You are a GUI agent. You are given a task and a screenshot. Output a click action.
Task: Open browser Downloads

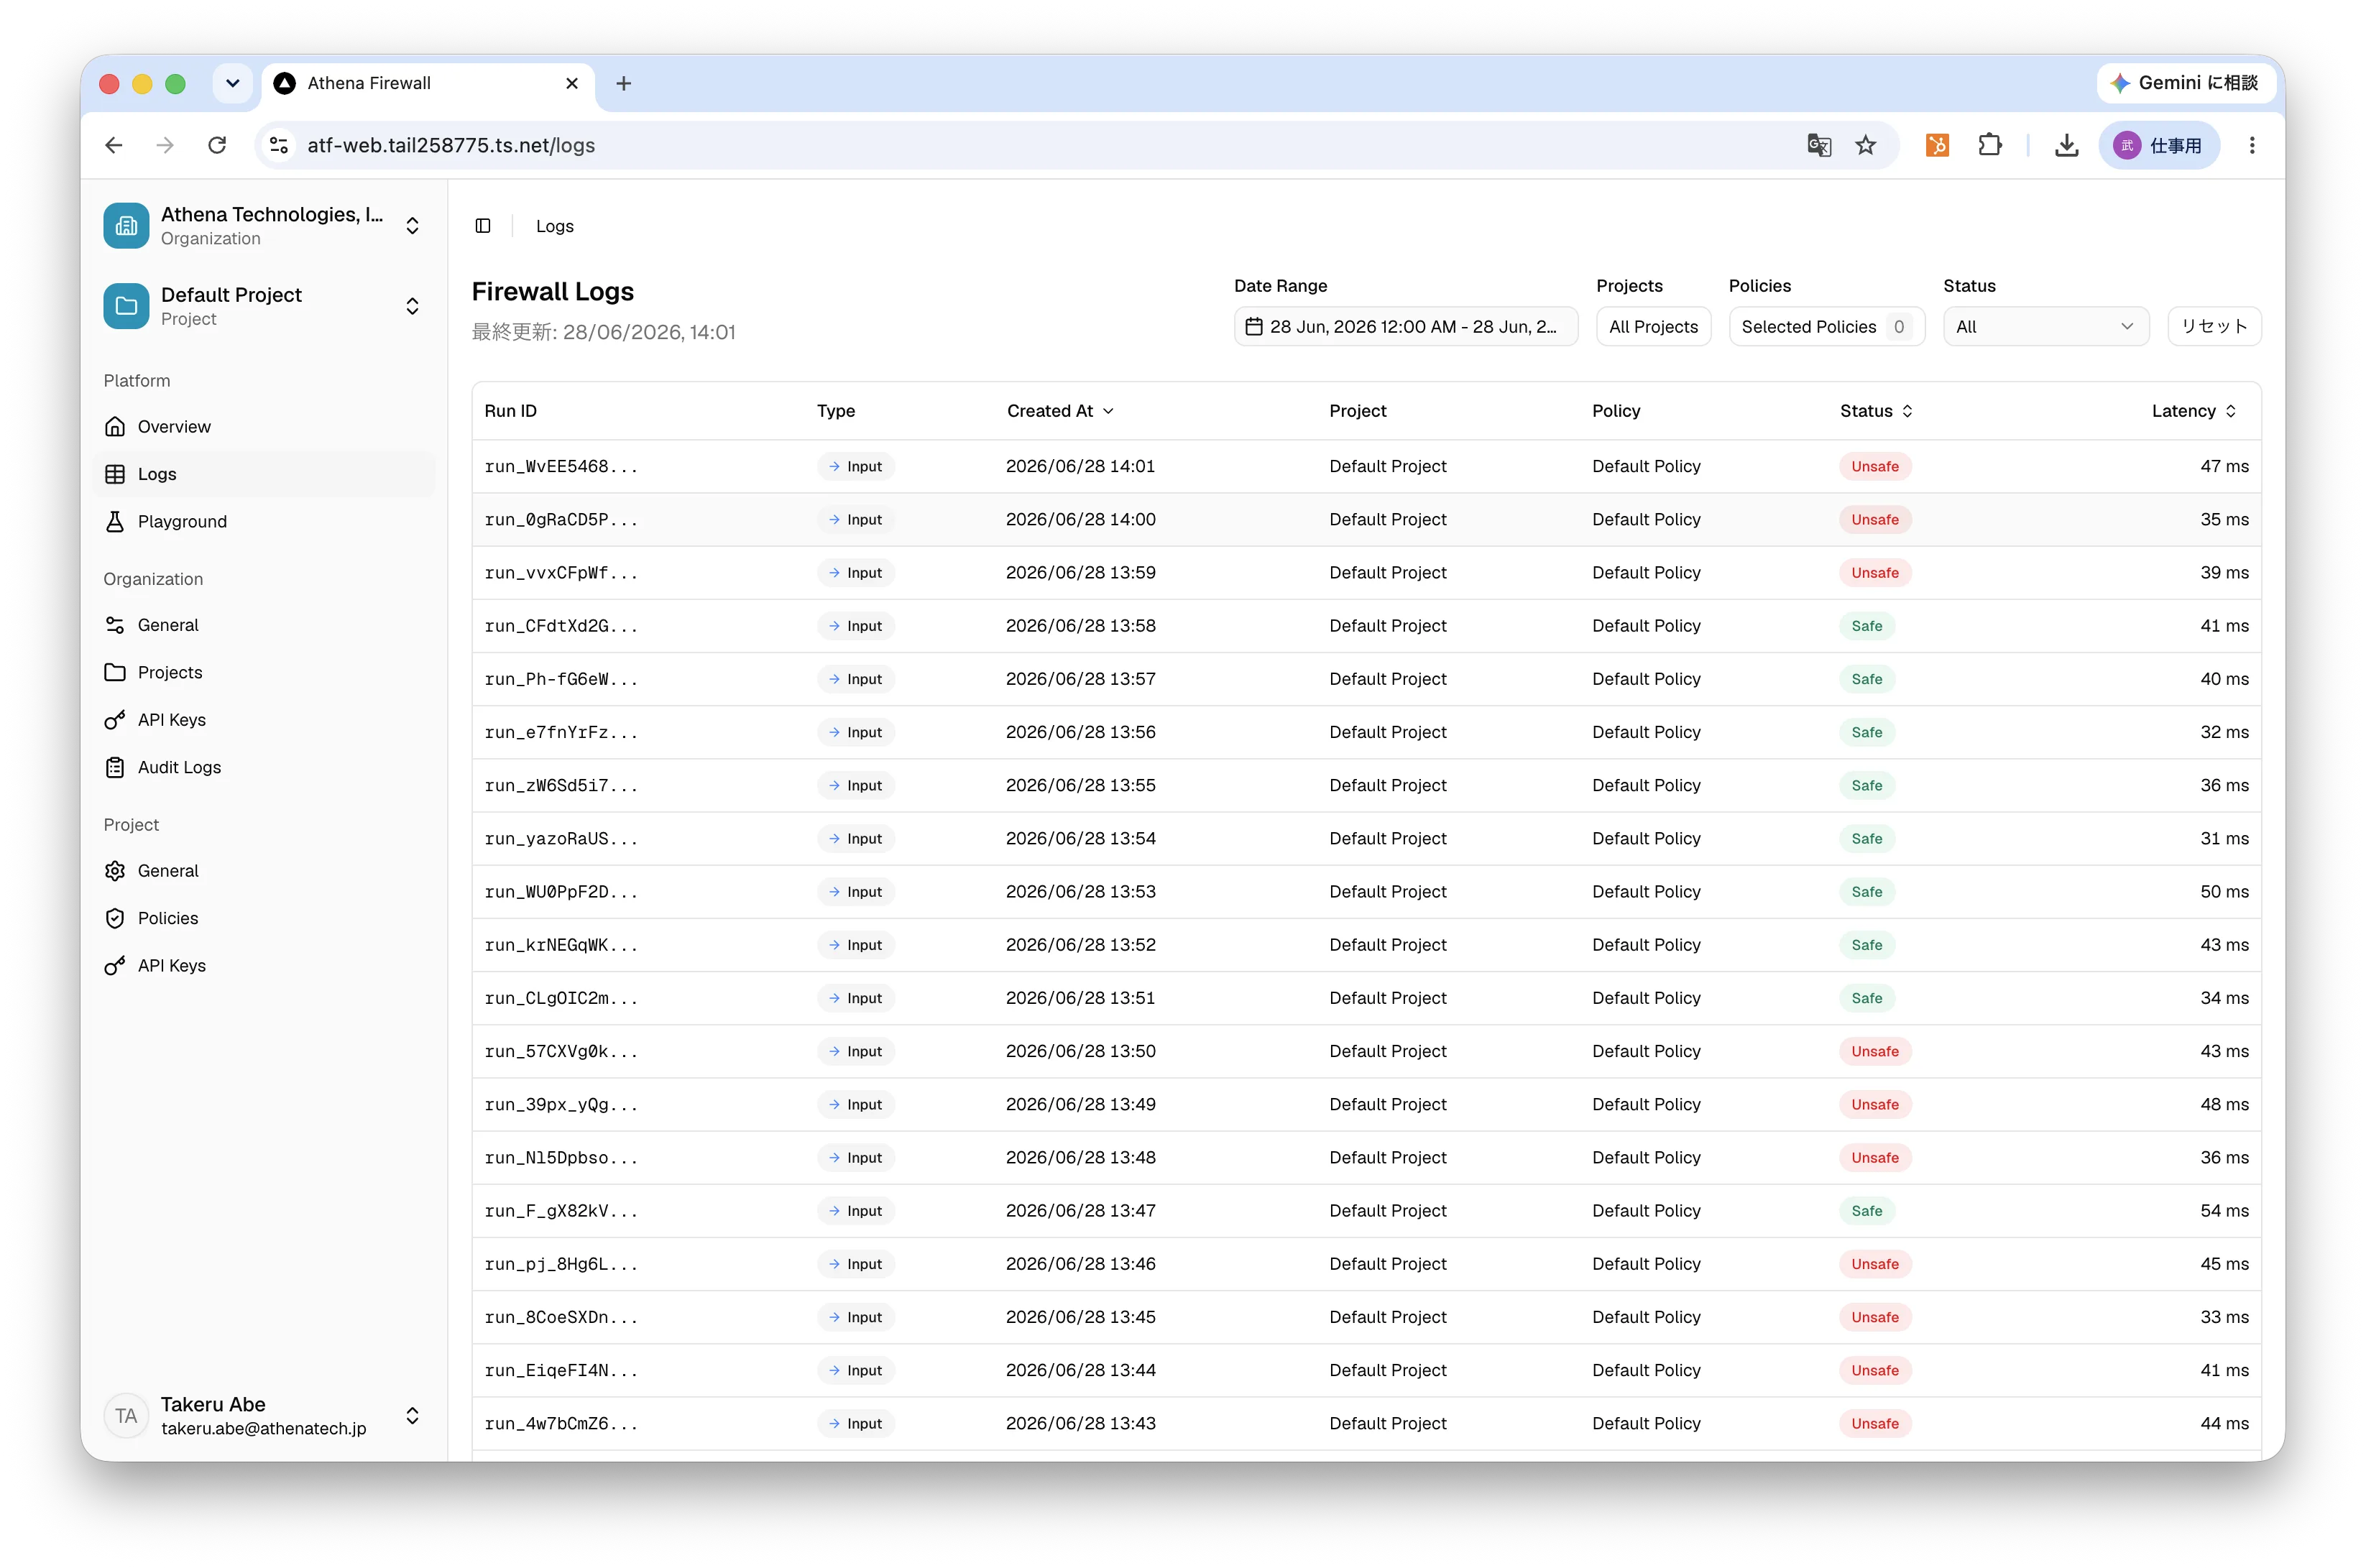pos(2066,146)
